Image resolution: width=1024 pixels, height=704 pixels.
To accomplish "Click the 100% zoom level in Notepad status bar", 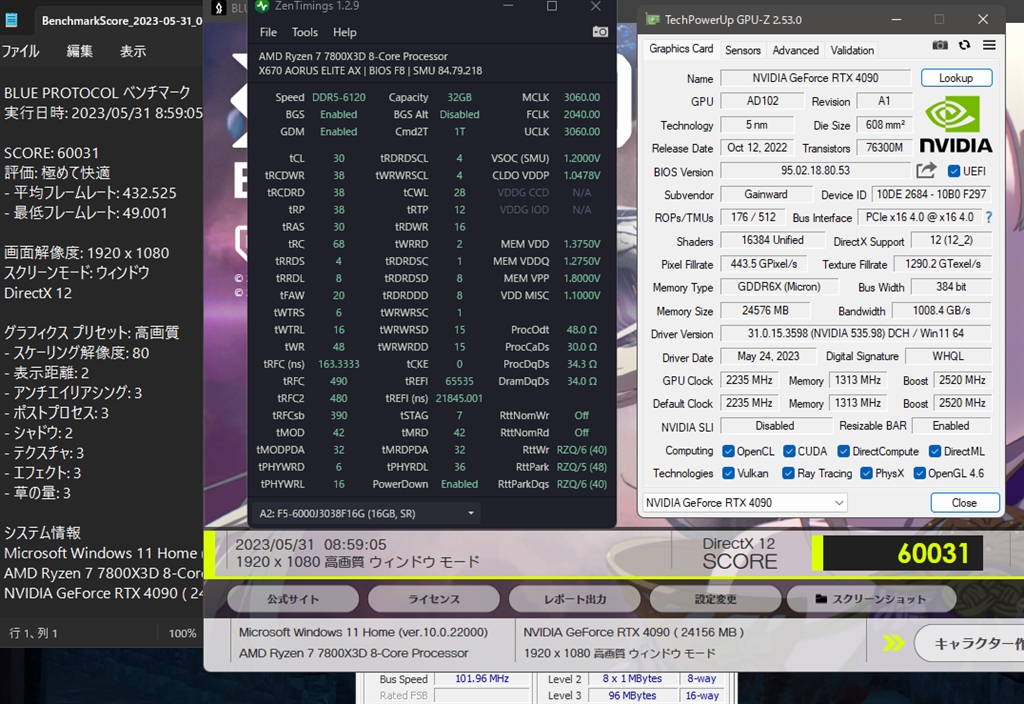I will point(182,633).
